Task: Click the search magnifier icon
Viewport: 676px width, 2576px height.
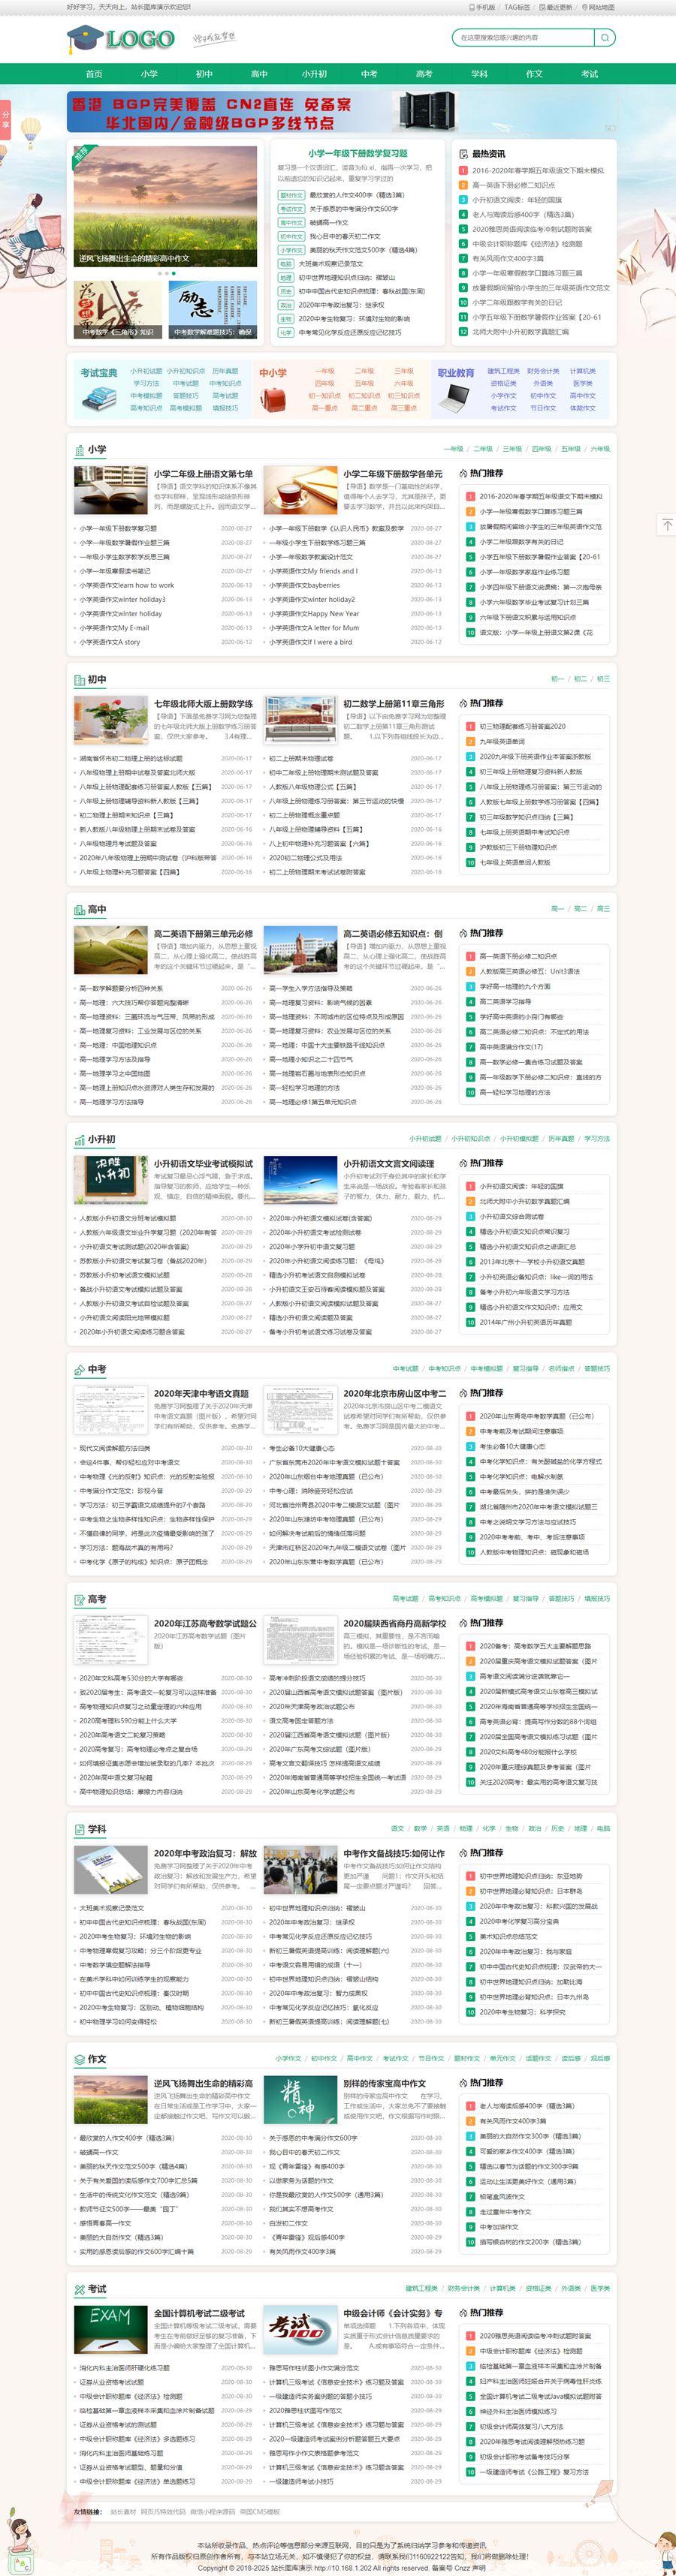Action: click(604, 38)
